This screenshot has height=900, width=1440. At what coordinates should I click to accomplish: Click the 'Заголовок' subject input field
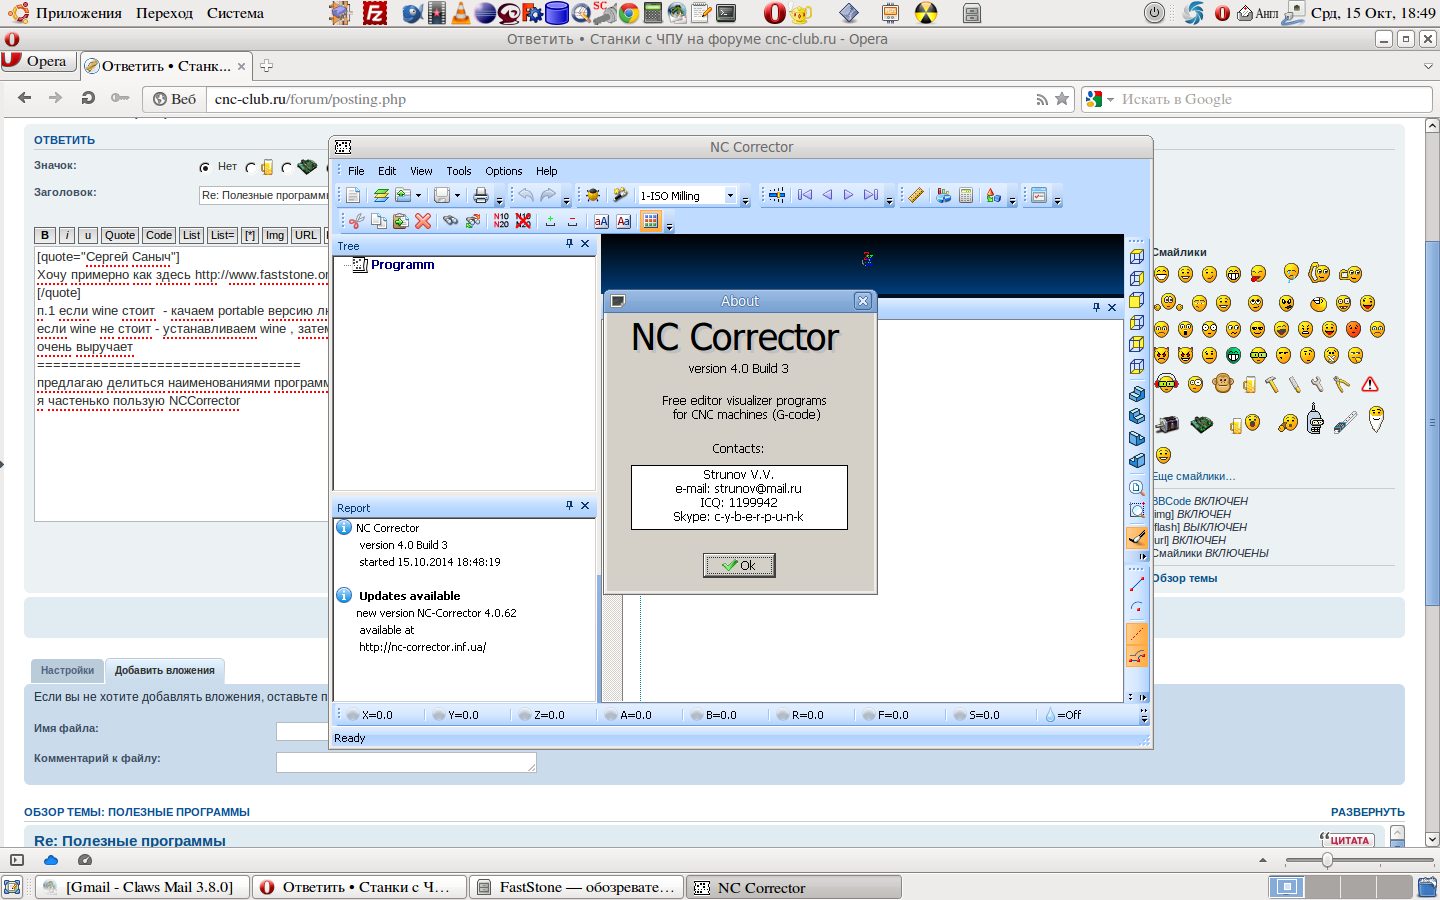point(264,195)
